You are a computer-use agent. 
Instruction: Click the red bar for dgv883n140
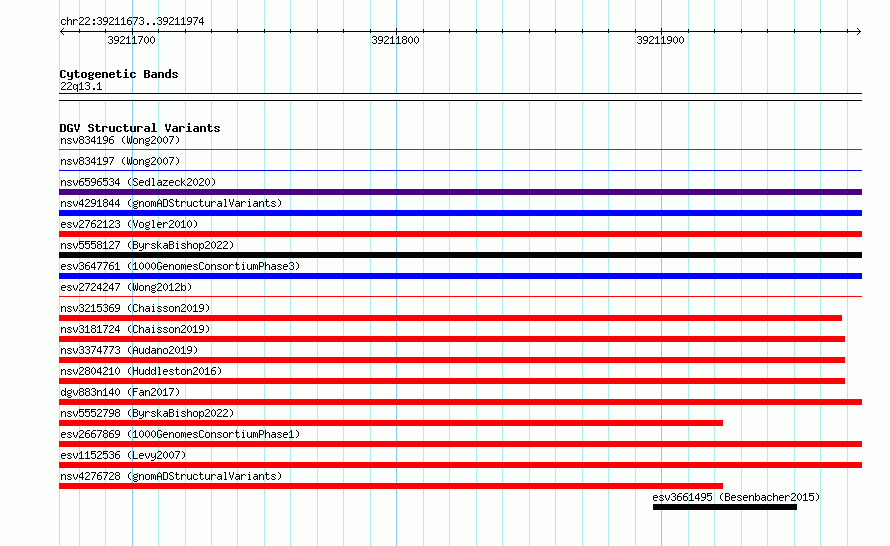point(460,402)
